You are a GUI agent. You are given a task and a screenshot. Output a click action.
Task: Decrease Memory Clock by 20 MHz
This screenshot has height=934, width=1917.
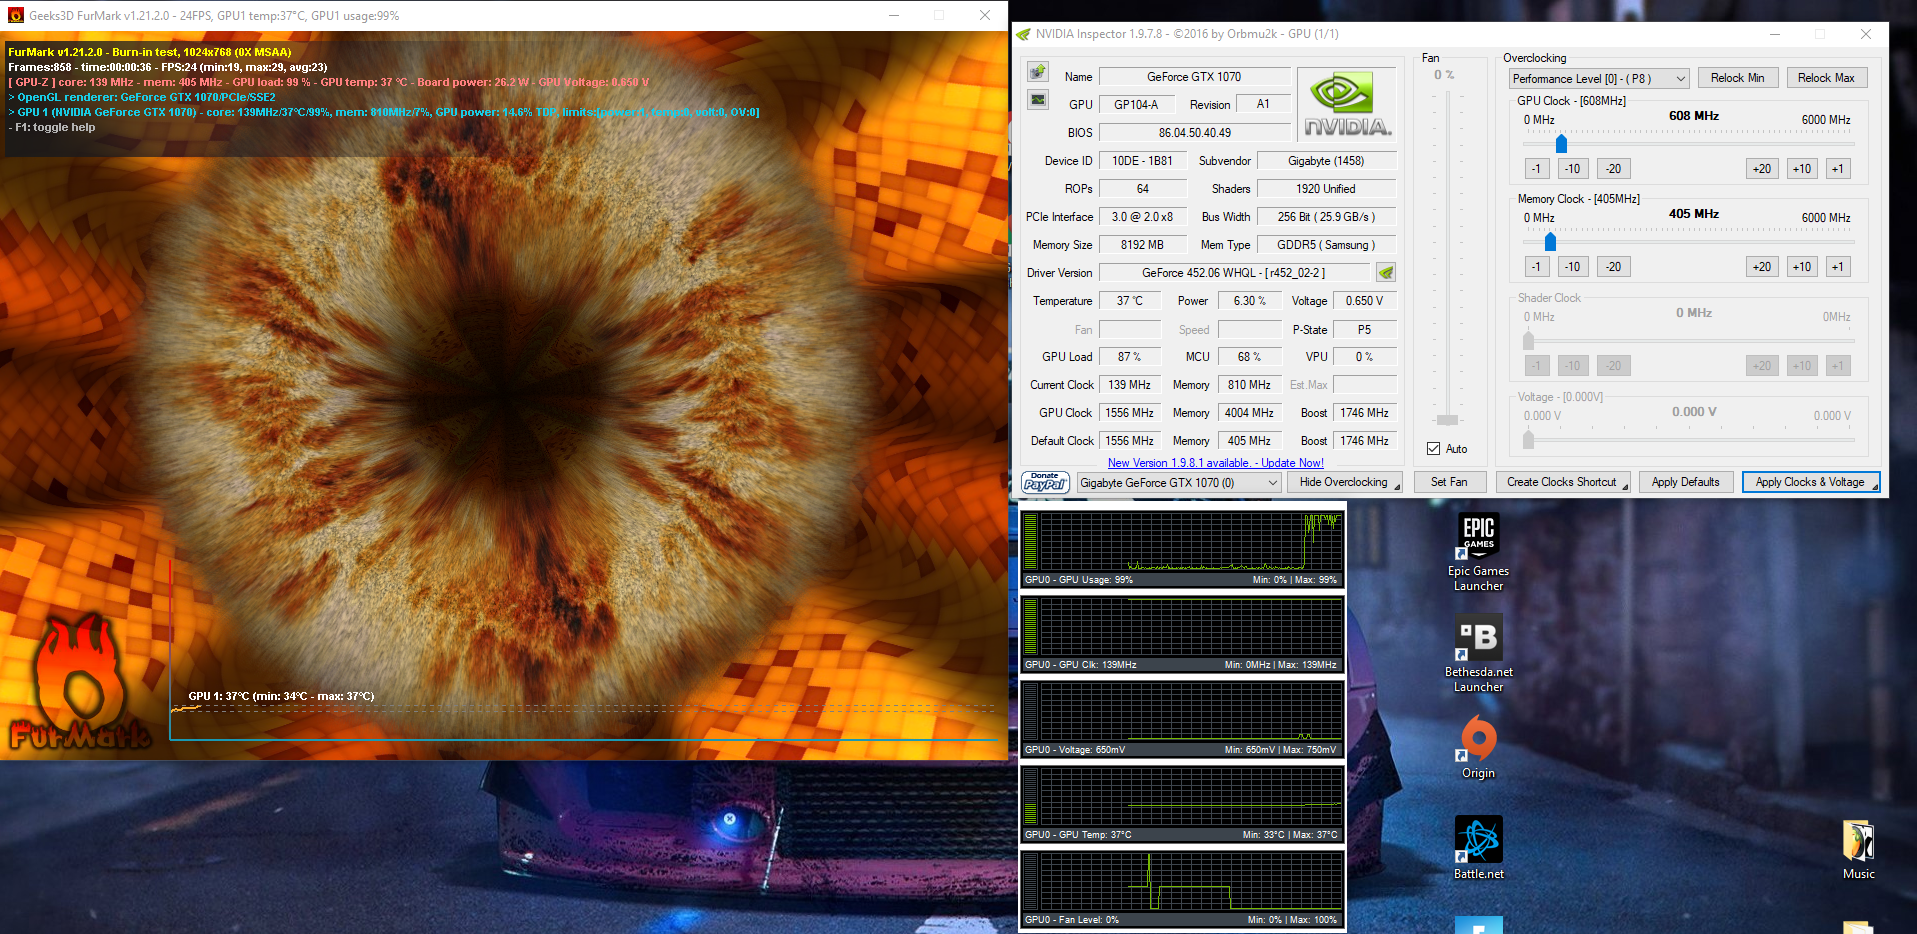pos(1613,267)
